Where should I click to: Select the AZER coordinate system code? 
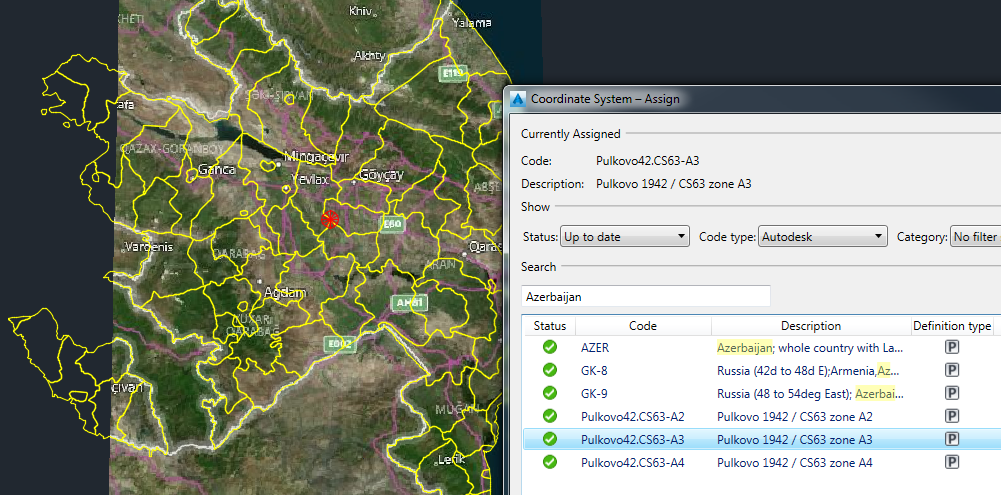click(595, 347)
